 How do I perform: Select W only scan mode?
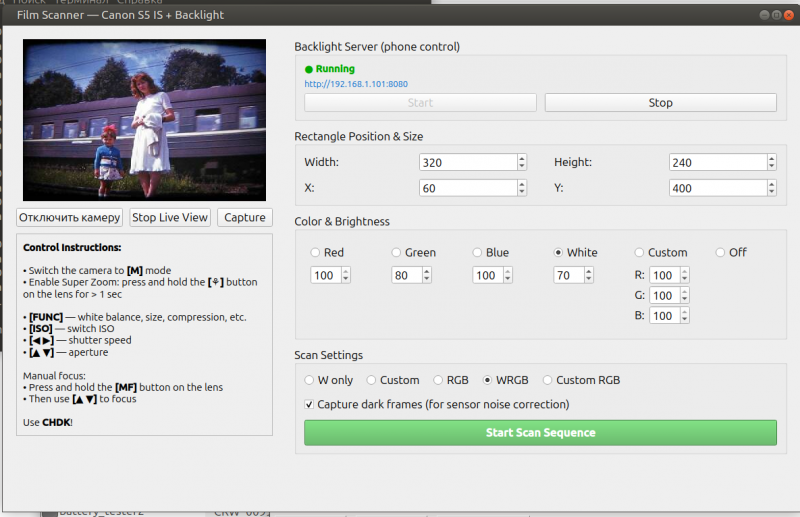click(x=309, y=380)
